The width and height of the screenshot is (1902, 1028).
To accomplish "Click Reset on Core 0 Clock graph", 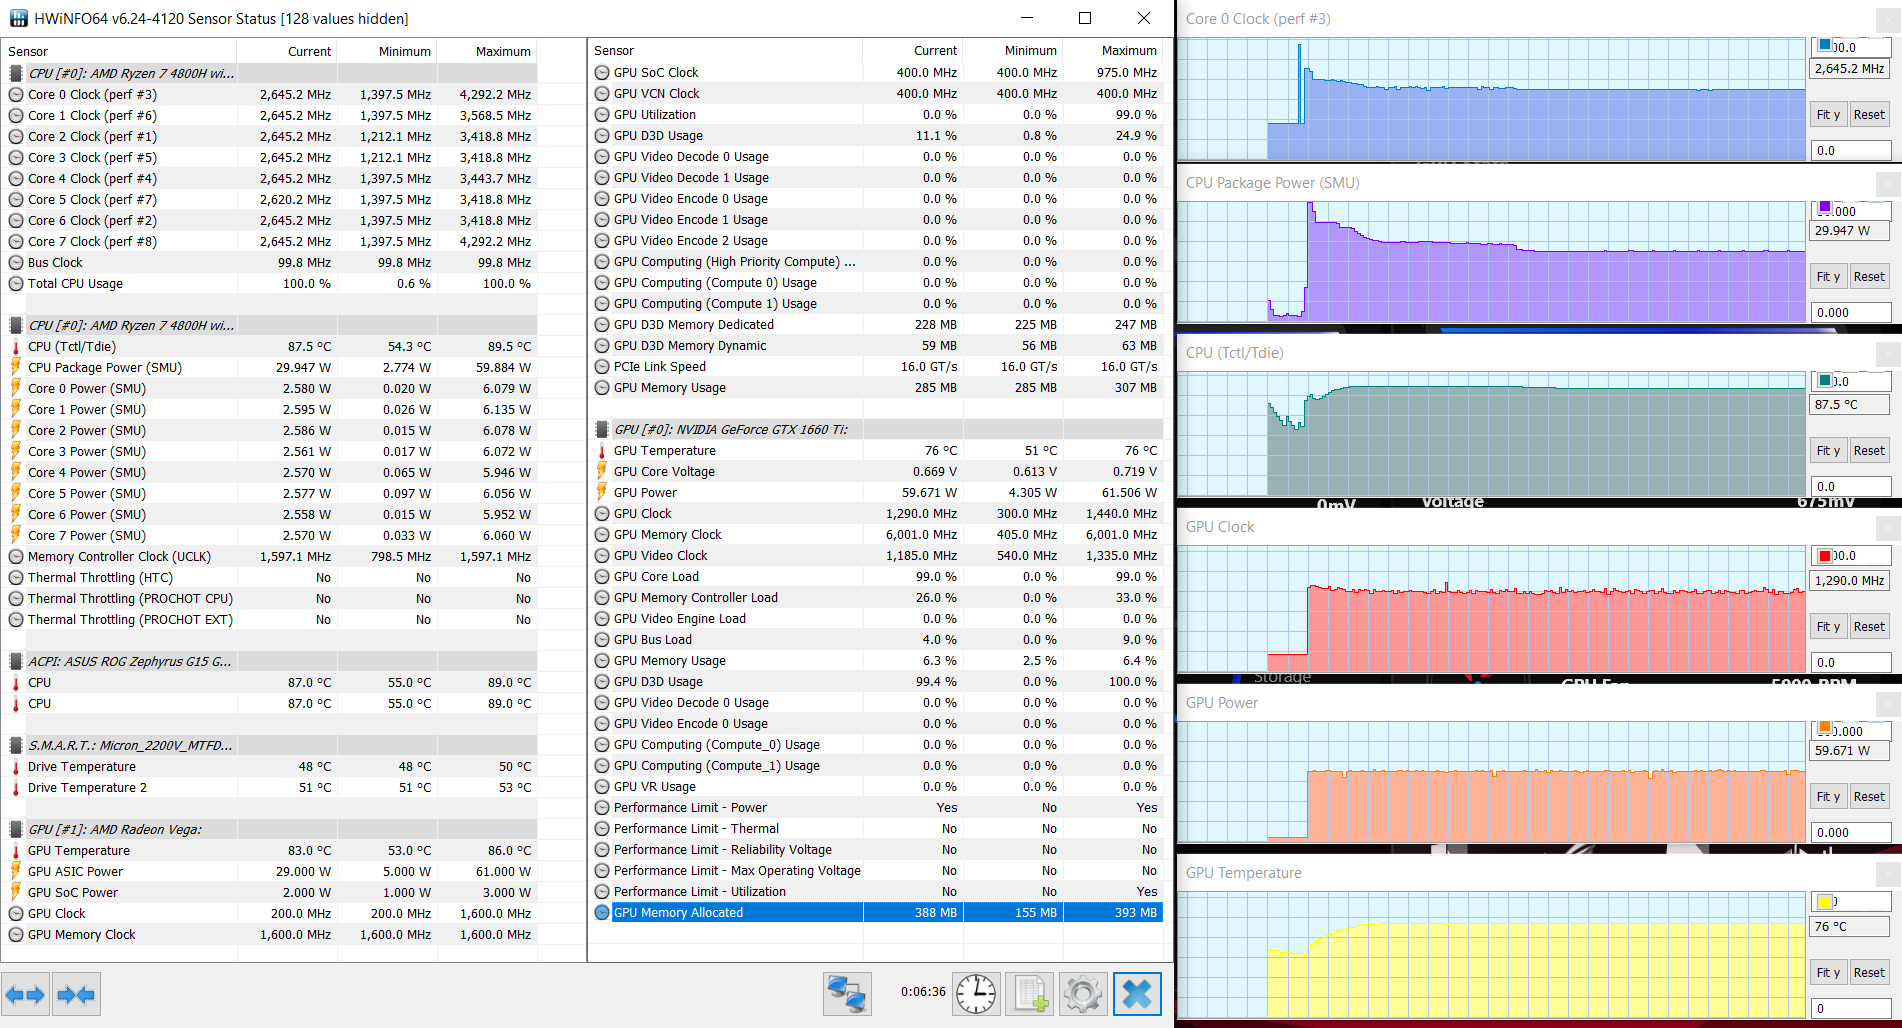I will tap(1869, 115).
